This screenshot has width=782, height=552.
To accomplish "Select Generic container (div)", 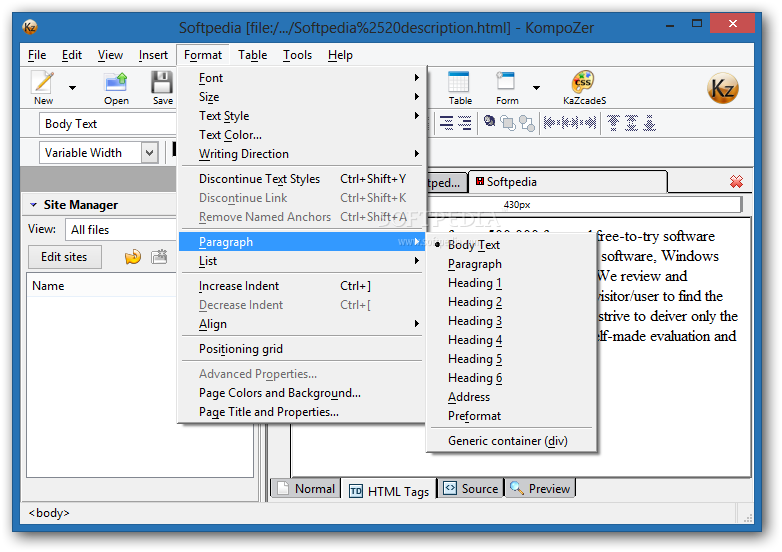I will click(511, 441).
